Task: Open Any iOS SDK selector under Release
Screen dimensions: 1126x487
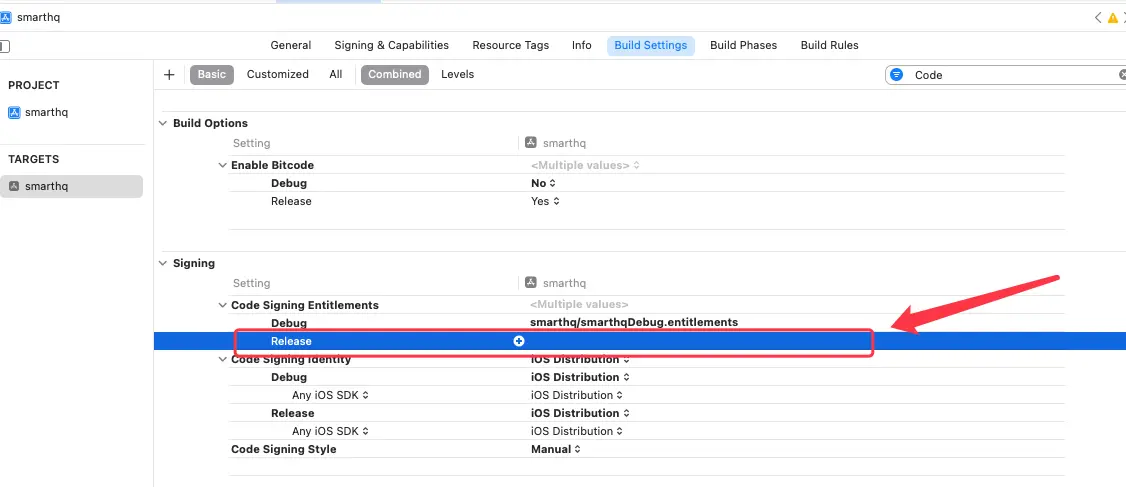Action: coord(330,431)
